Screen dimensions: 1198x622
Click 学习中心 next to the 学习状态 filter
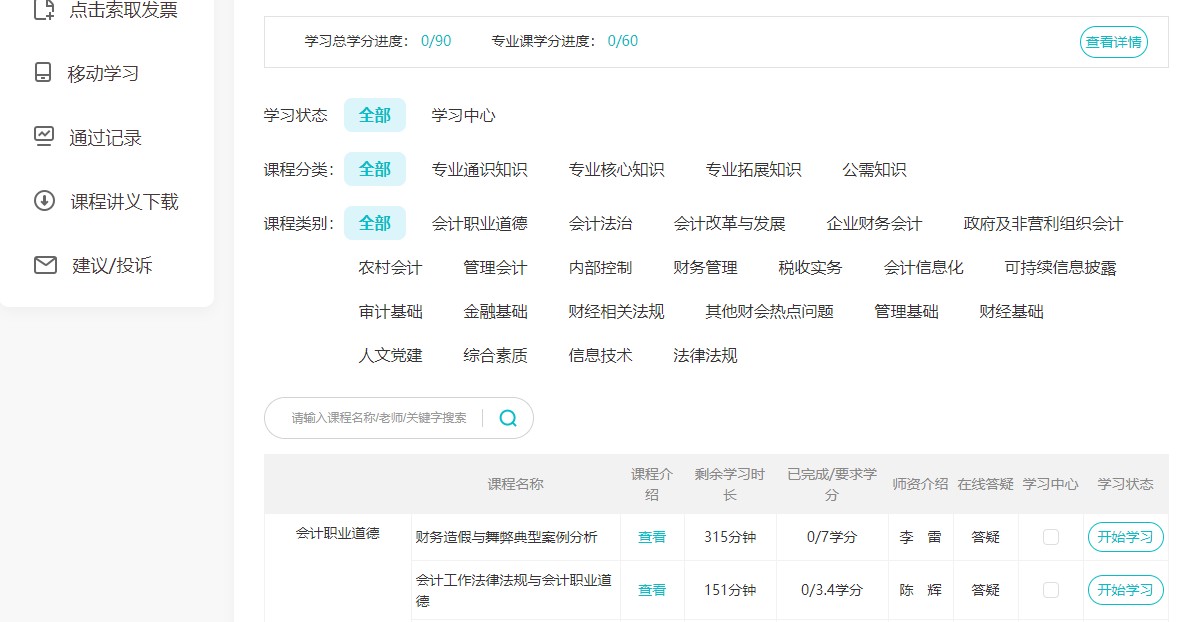(461, 114)
